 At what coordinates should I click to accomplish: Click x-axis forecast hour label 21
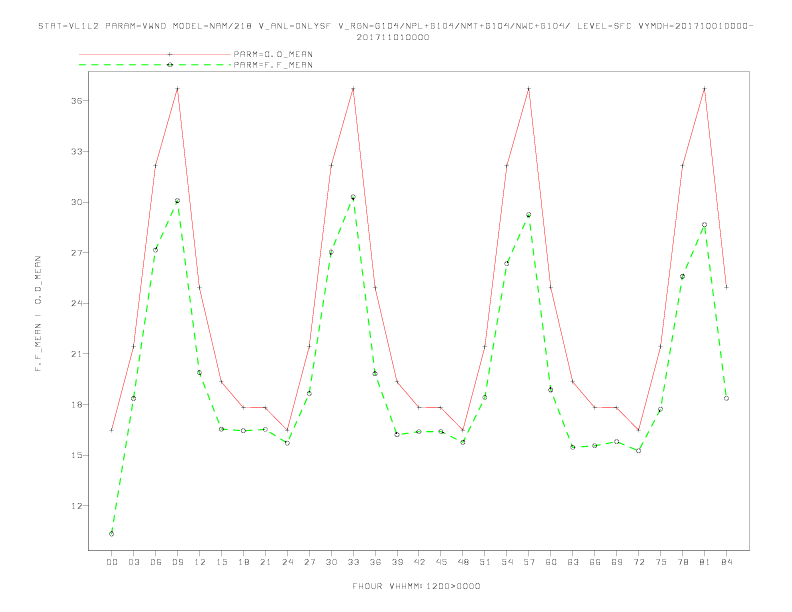click(x=265, y=562)
